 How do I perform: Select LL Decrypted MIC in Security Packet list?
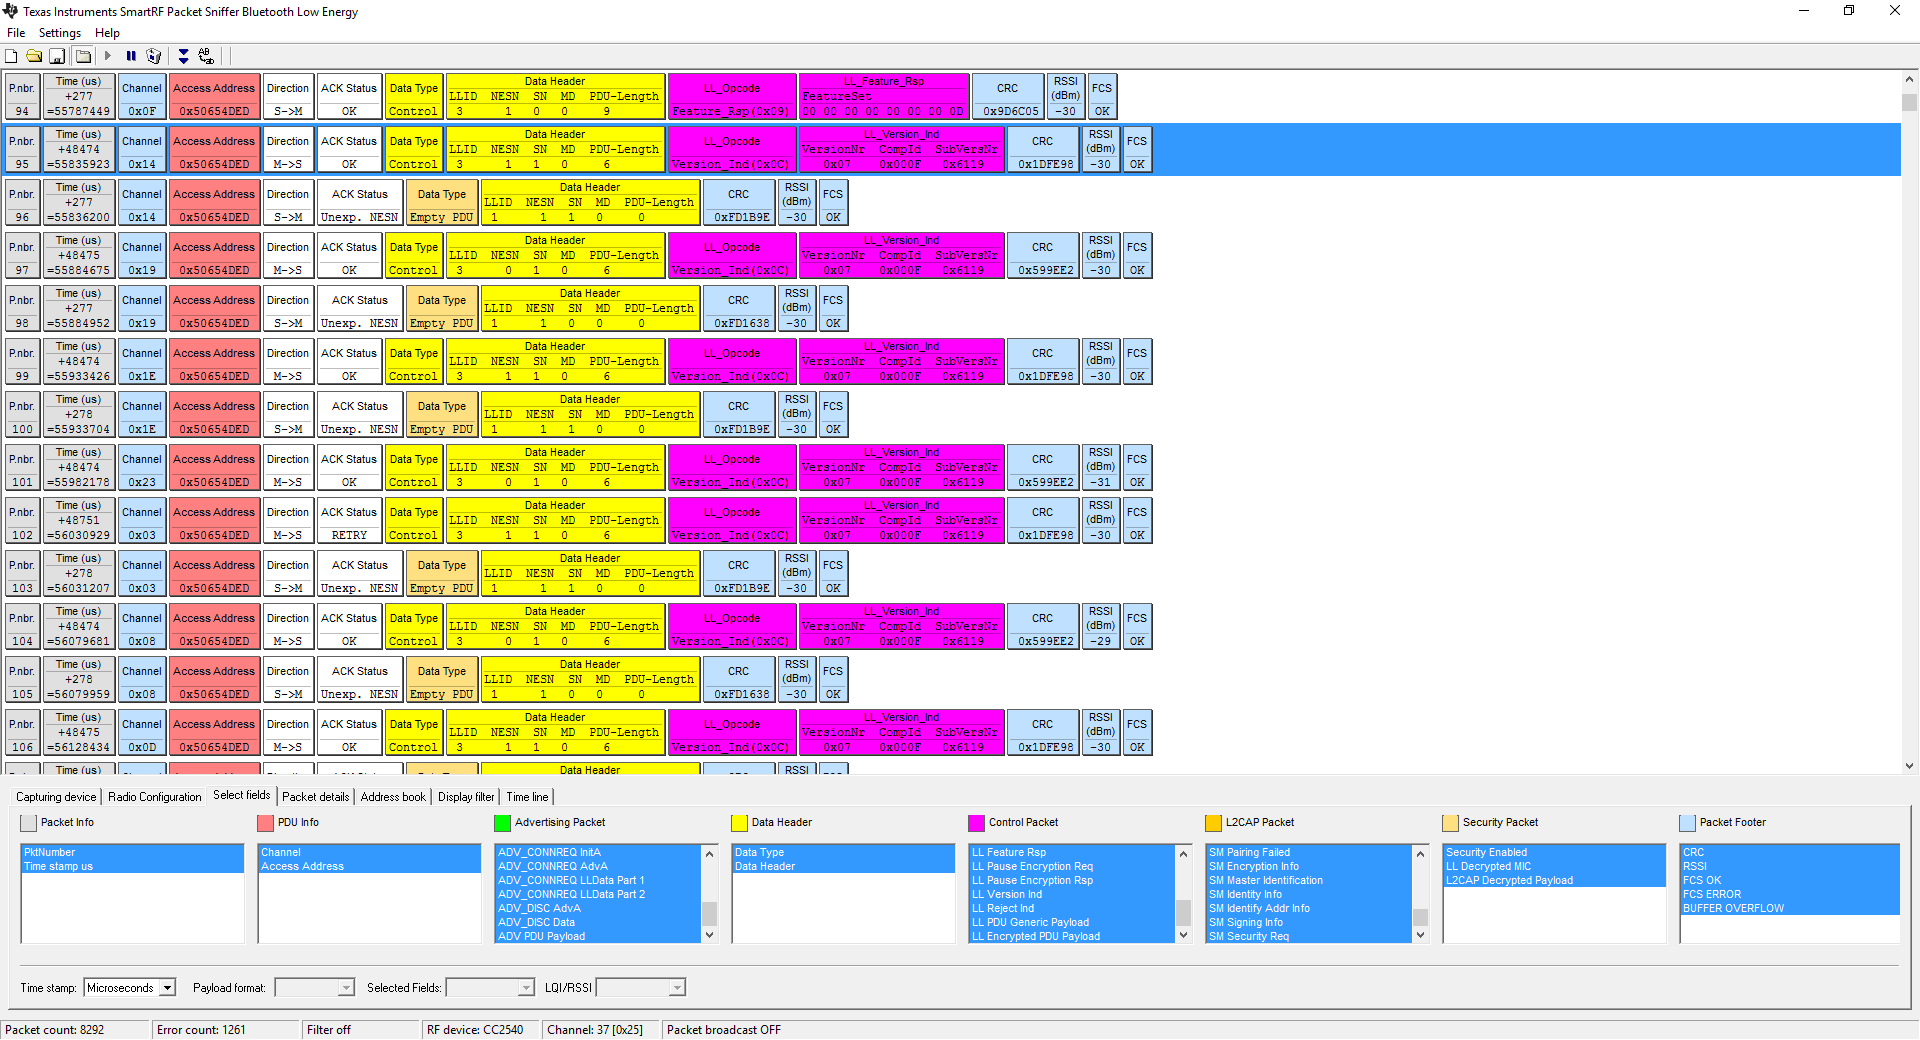pos(1554,867)
